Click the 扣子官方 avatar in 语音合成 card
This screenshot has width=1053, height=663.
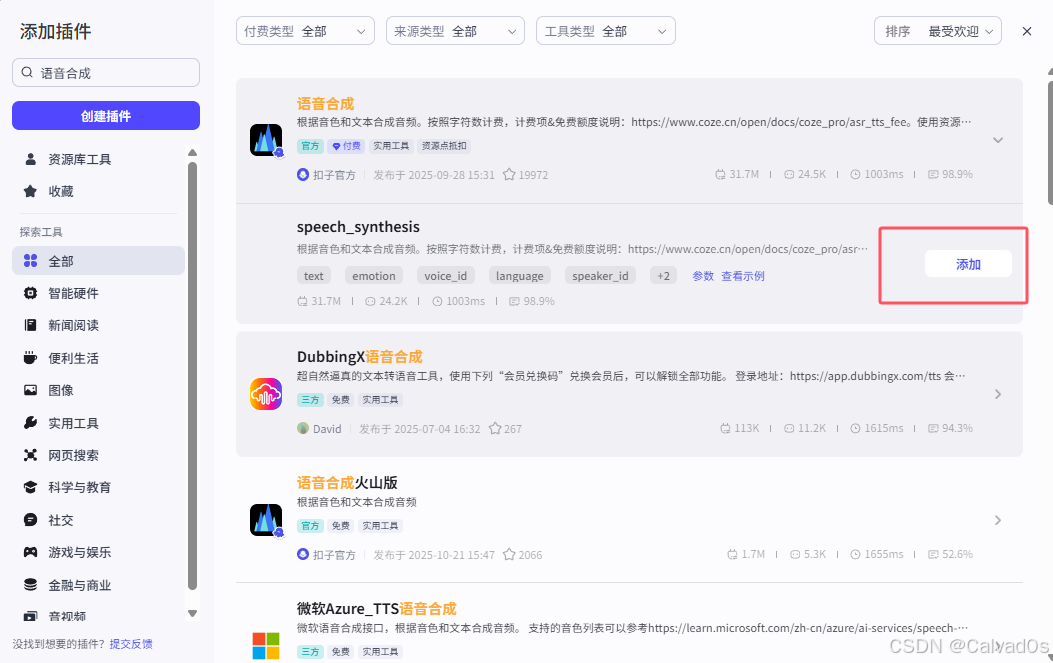point(303,175)
